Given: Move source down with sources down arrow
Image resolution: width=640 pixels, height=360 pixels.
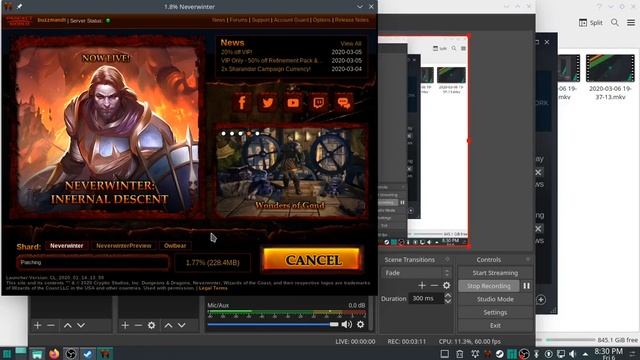Looking at the screenshot, I should click(x=182, y=325).
